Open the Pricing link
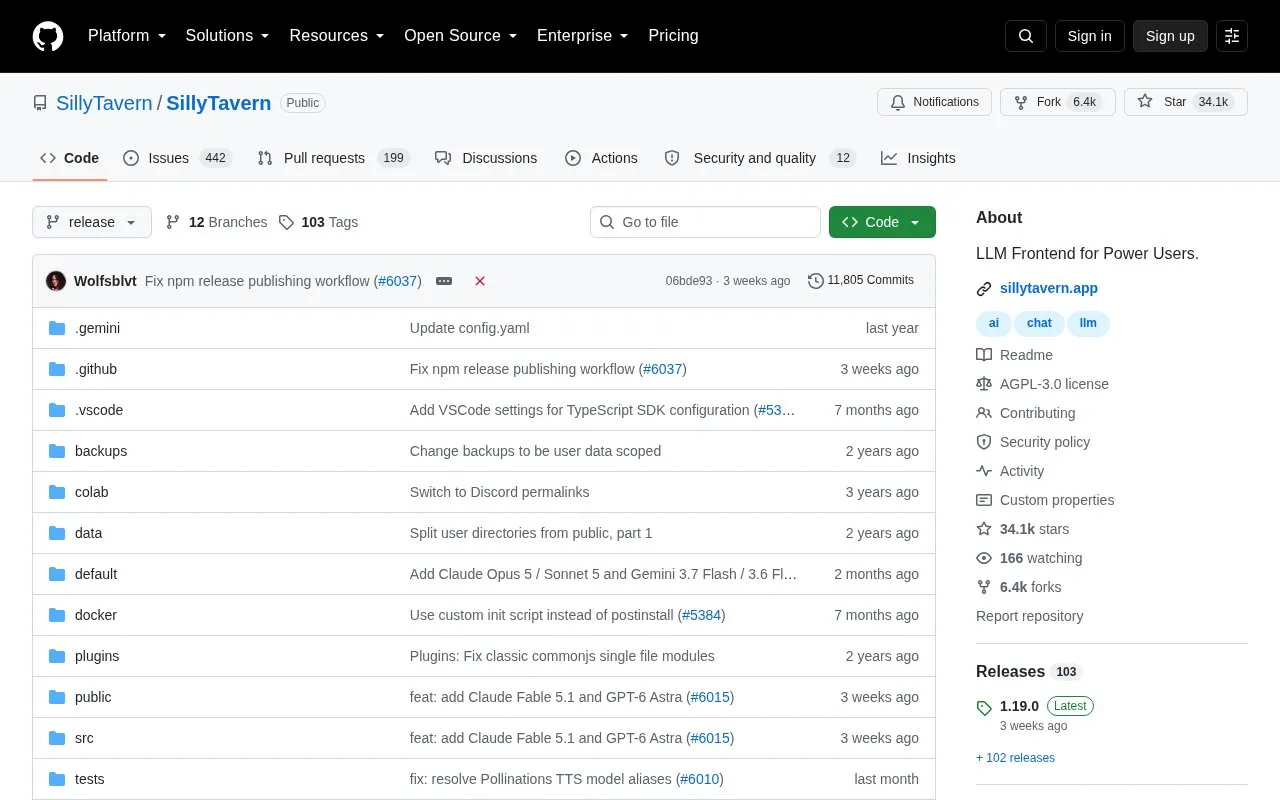Screen dimensions: 1280x800 coord(673,36)
